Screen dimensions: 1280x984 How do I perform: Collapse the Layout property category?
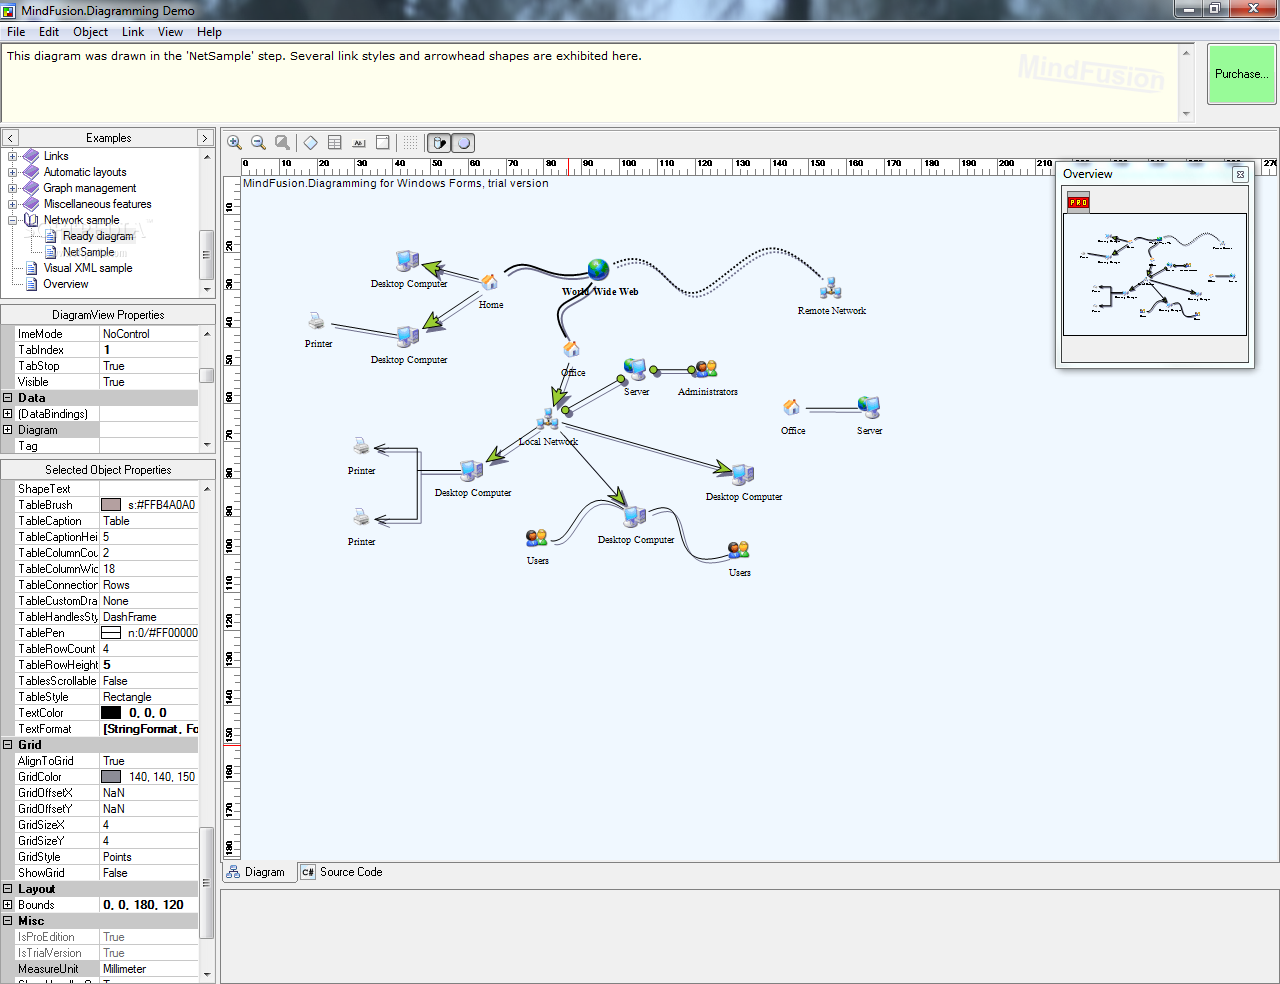8,889
